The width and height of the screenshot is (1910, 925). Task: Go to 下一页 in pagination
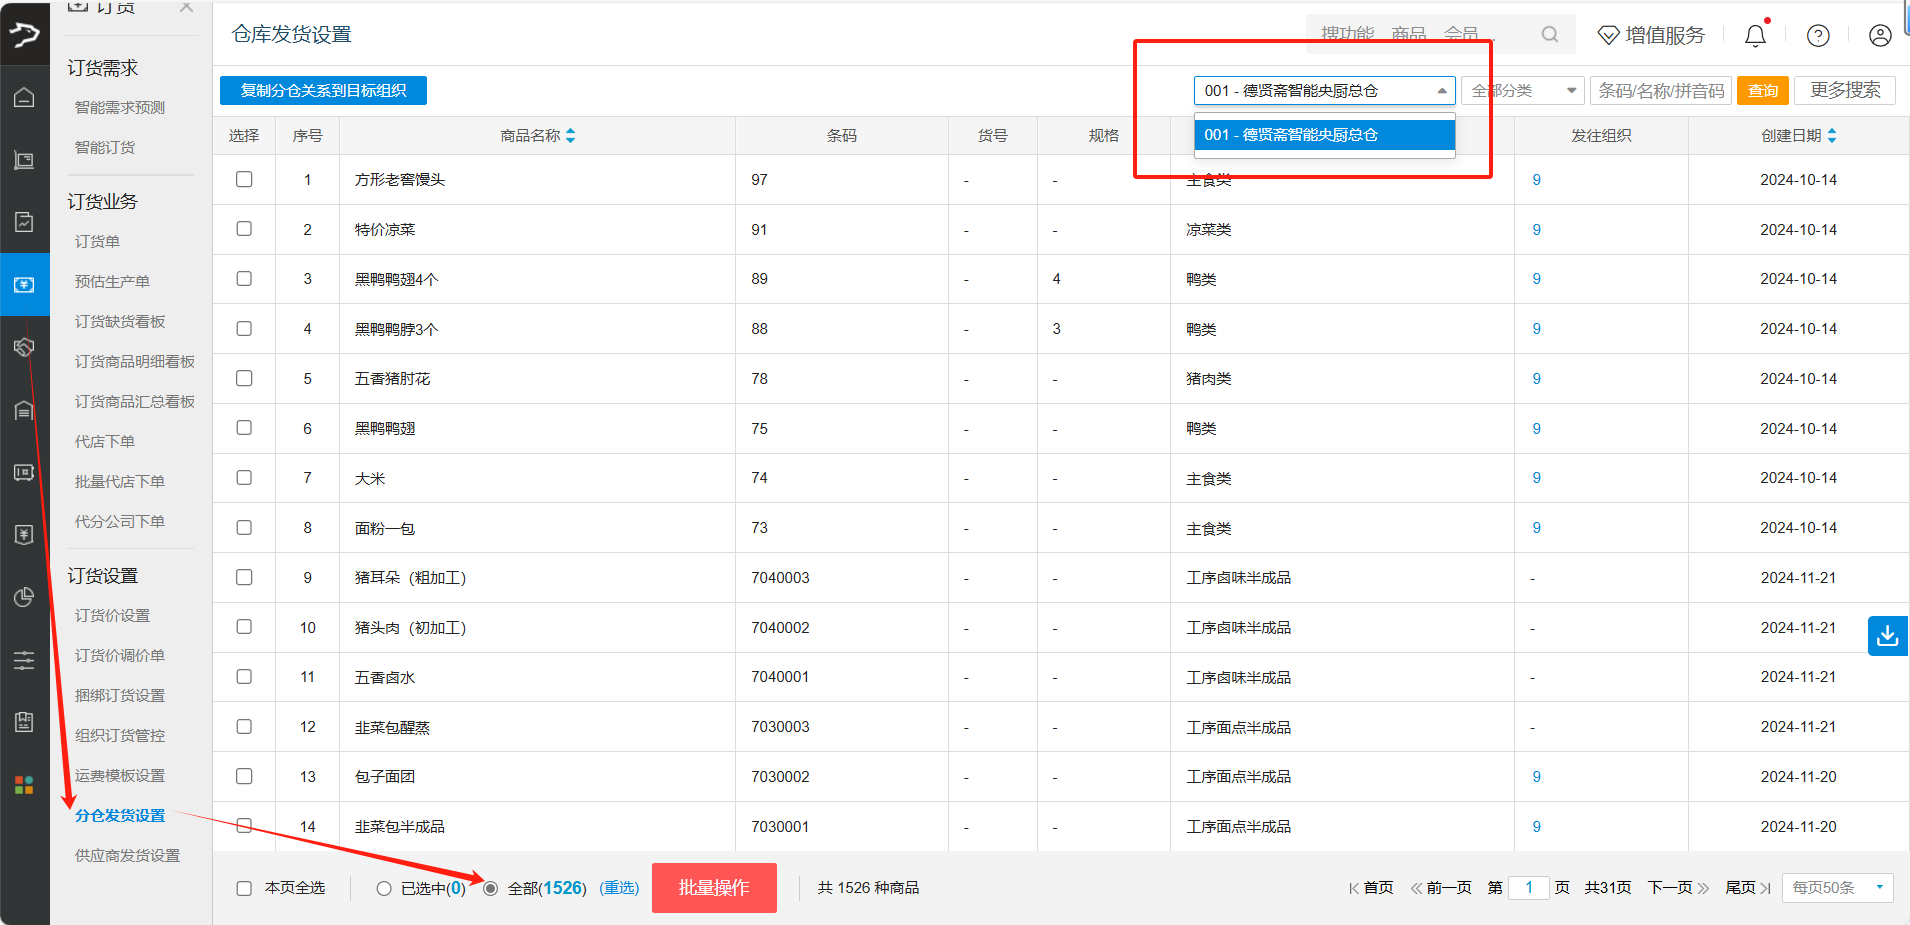point(1678,888)
